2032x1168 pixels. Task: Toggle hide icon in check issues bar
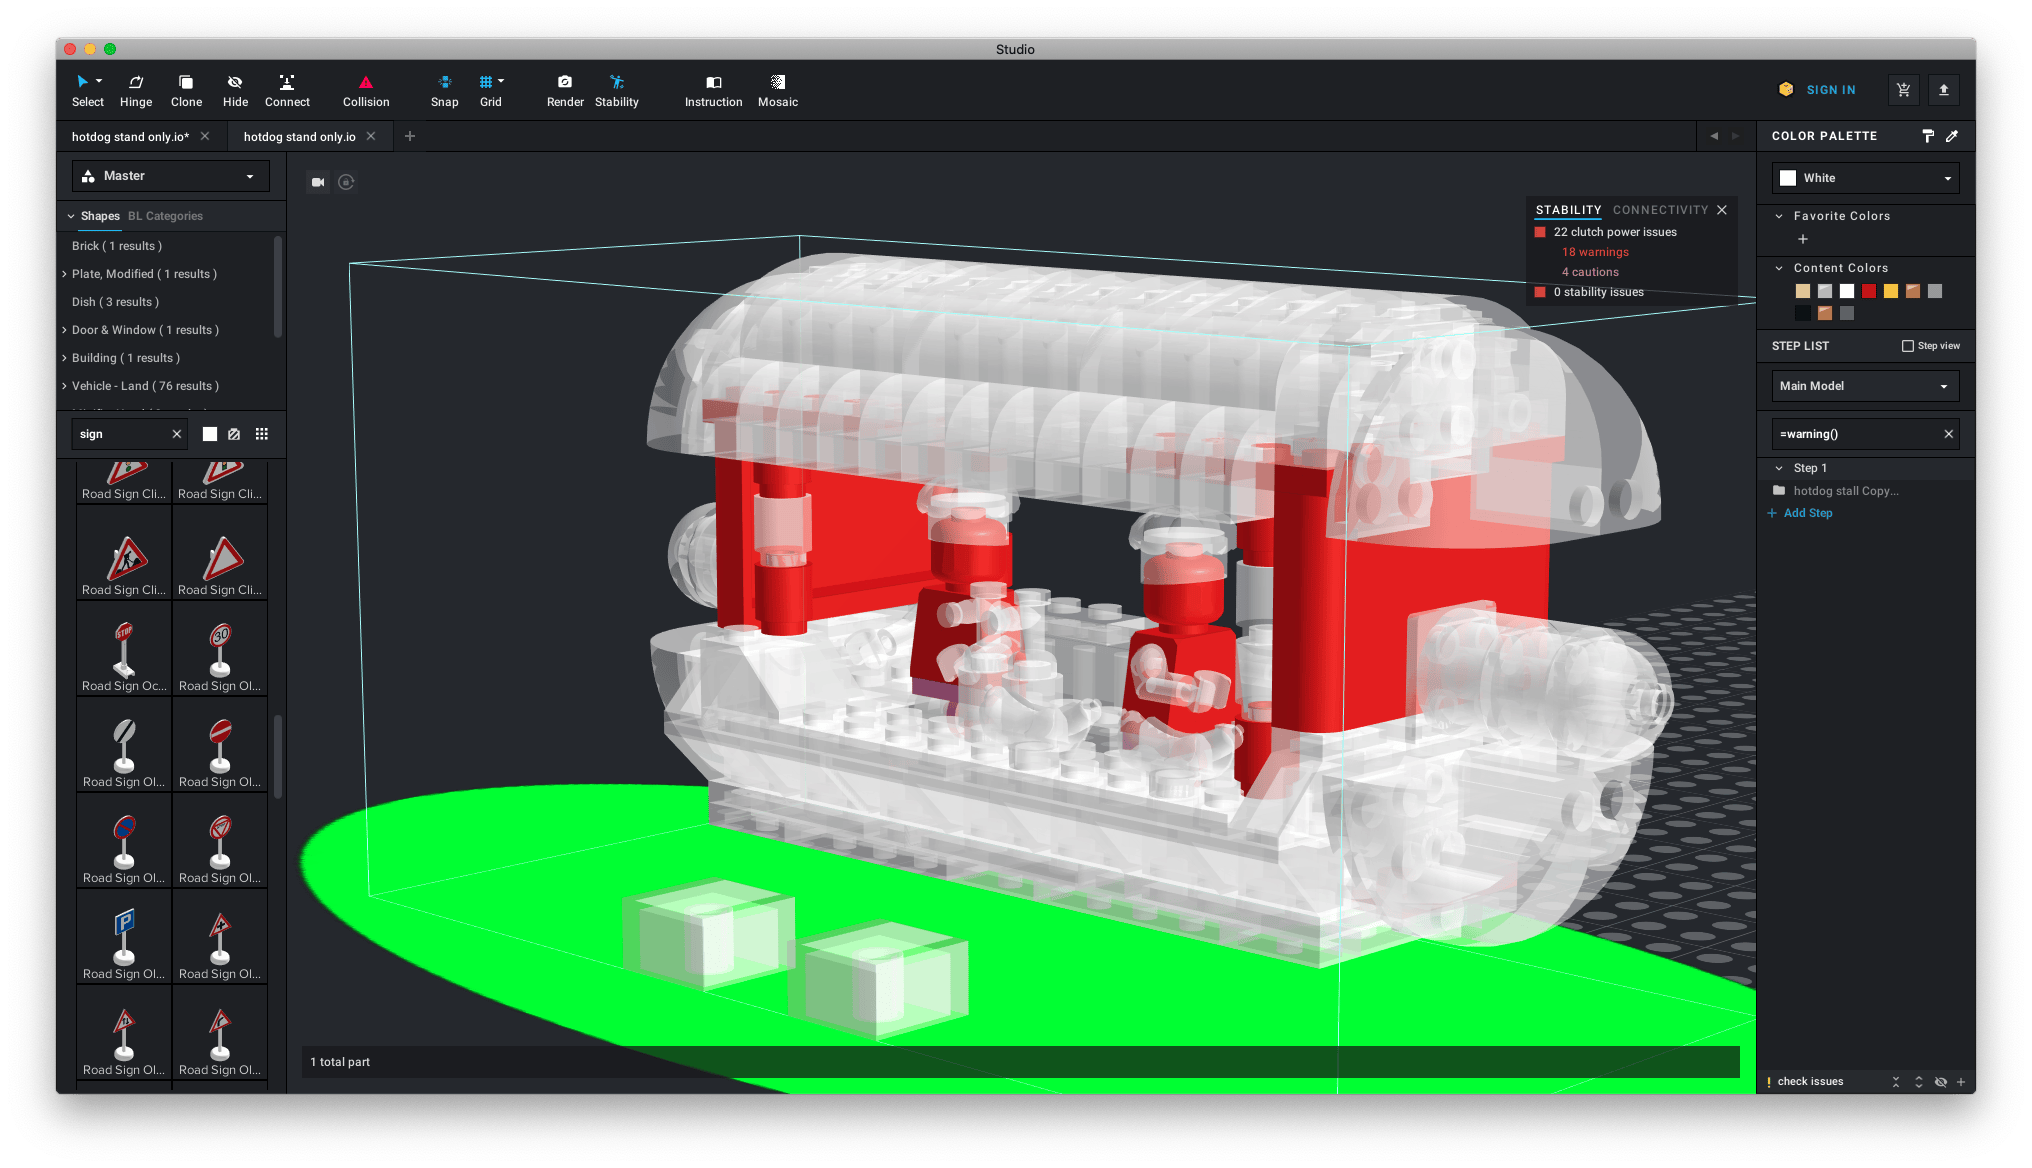point(1940,1082)
